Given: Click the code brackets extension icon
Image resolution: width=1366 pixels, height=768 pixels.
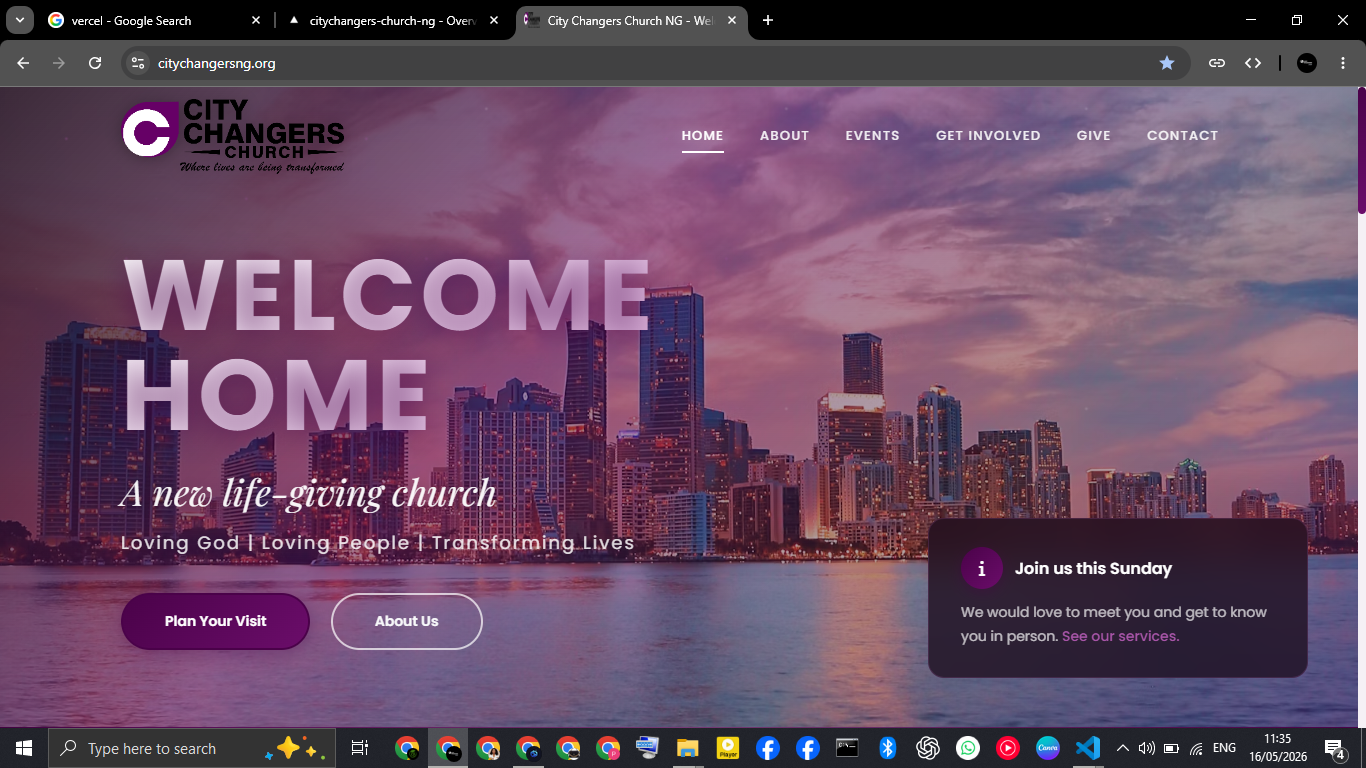Looking at the screenshot, I should (1253, 63).
